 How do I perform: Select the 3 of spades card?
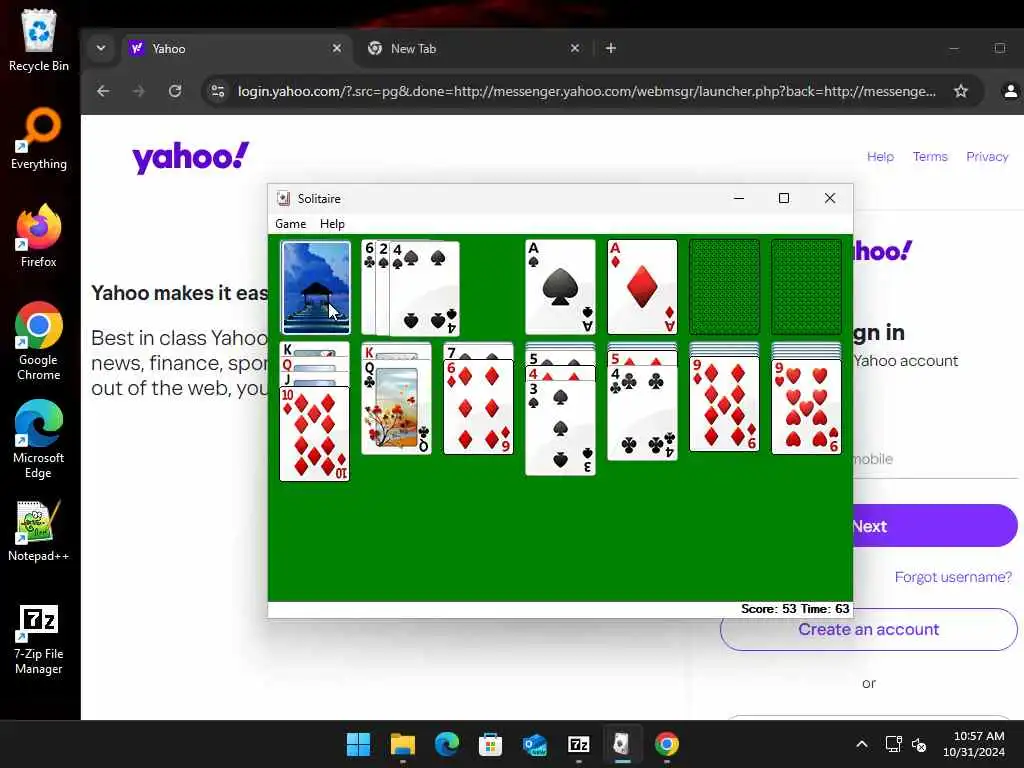click(560, 428)
